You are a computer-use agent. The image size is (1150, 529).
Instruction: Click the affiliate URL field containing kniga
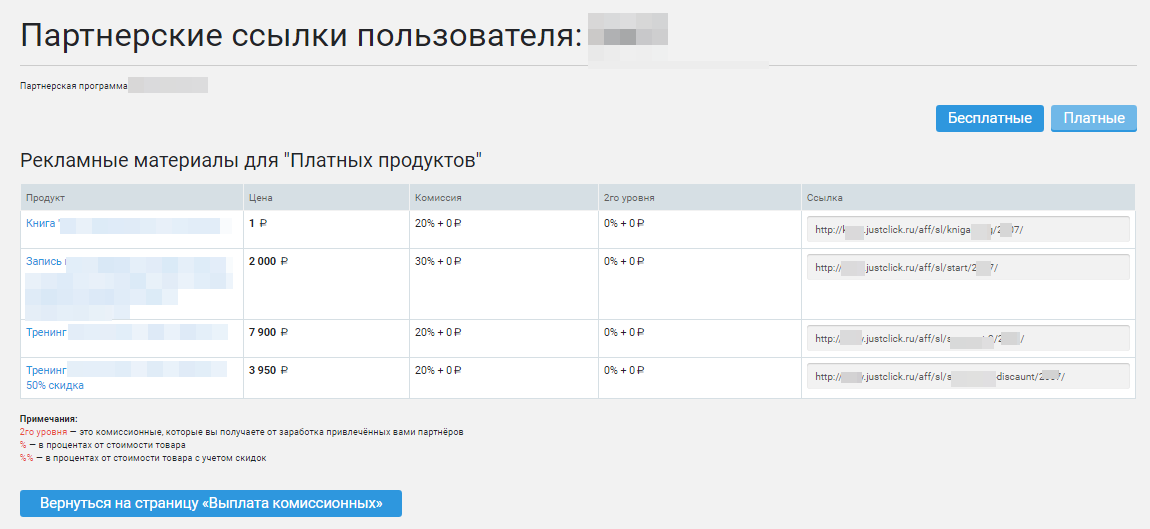coord(967,229)
